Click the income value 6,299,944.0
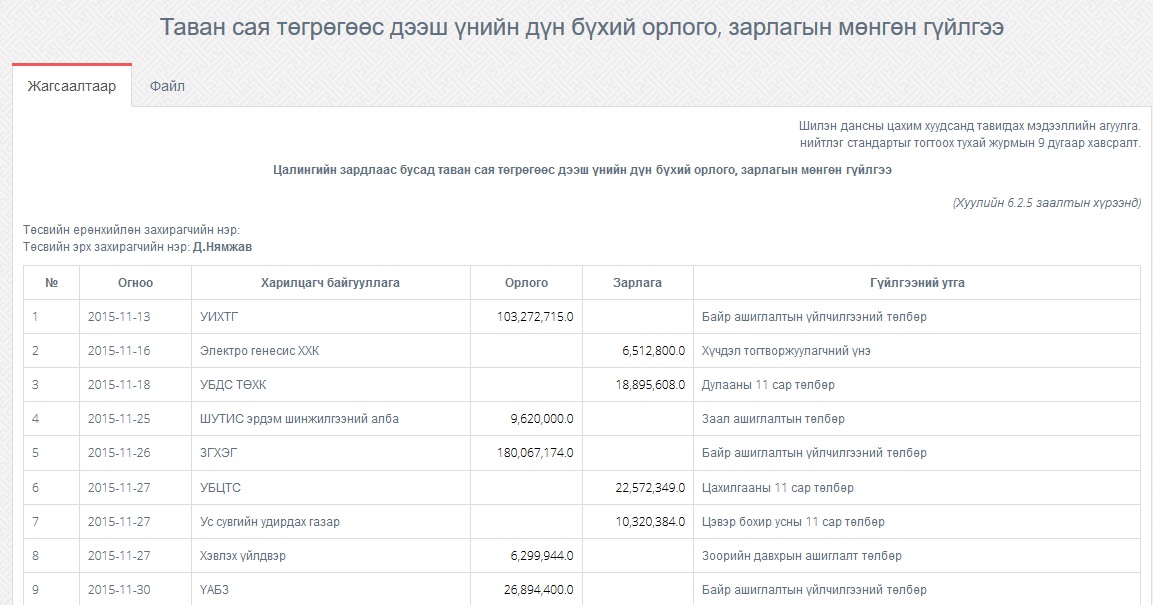 click(542, 556)
